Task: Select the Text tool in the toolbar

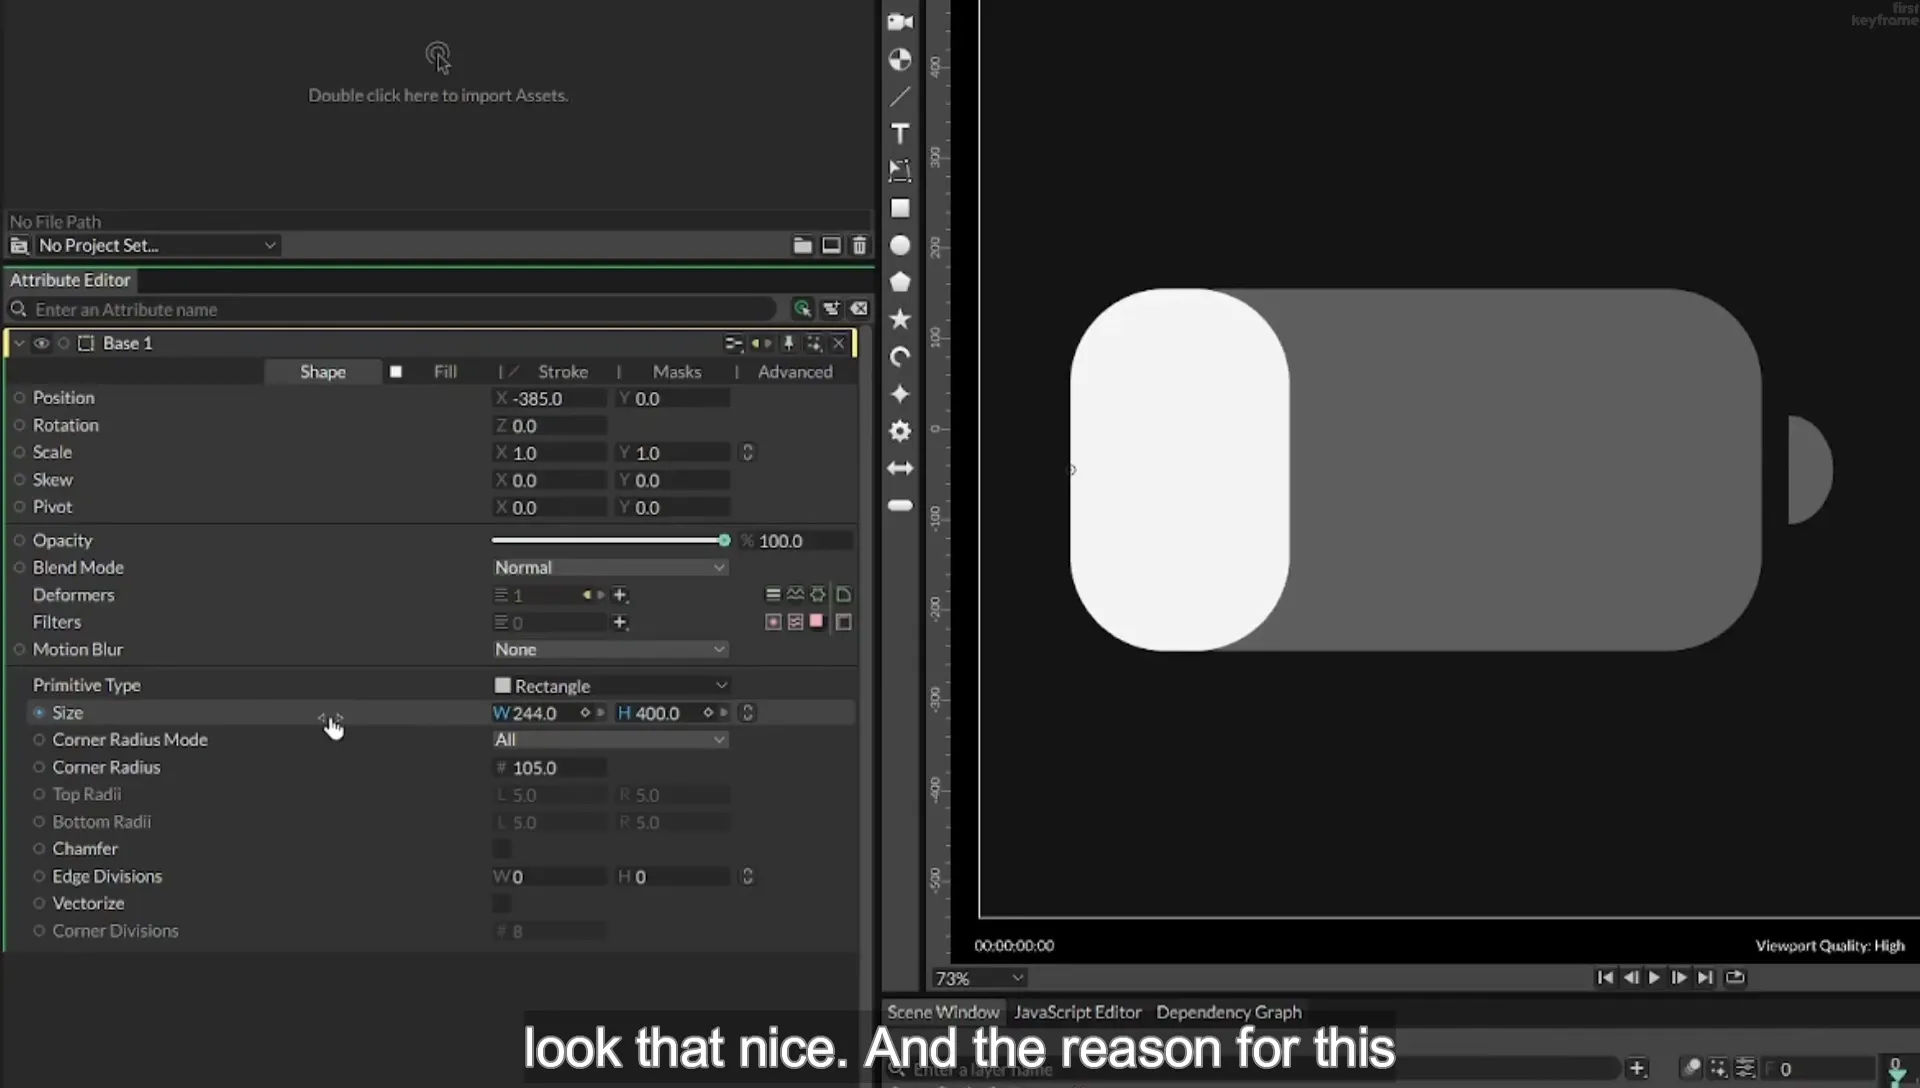Action: (900, 134)
